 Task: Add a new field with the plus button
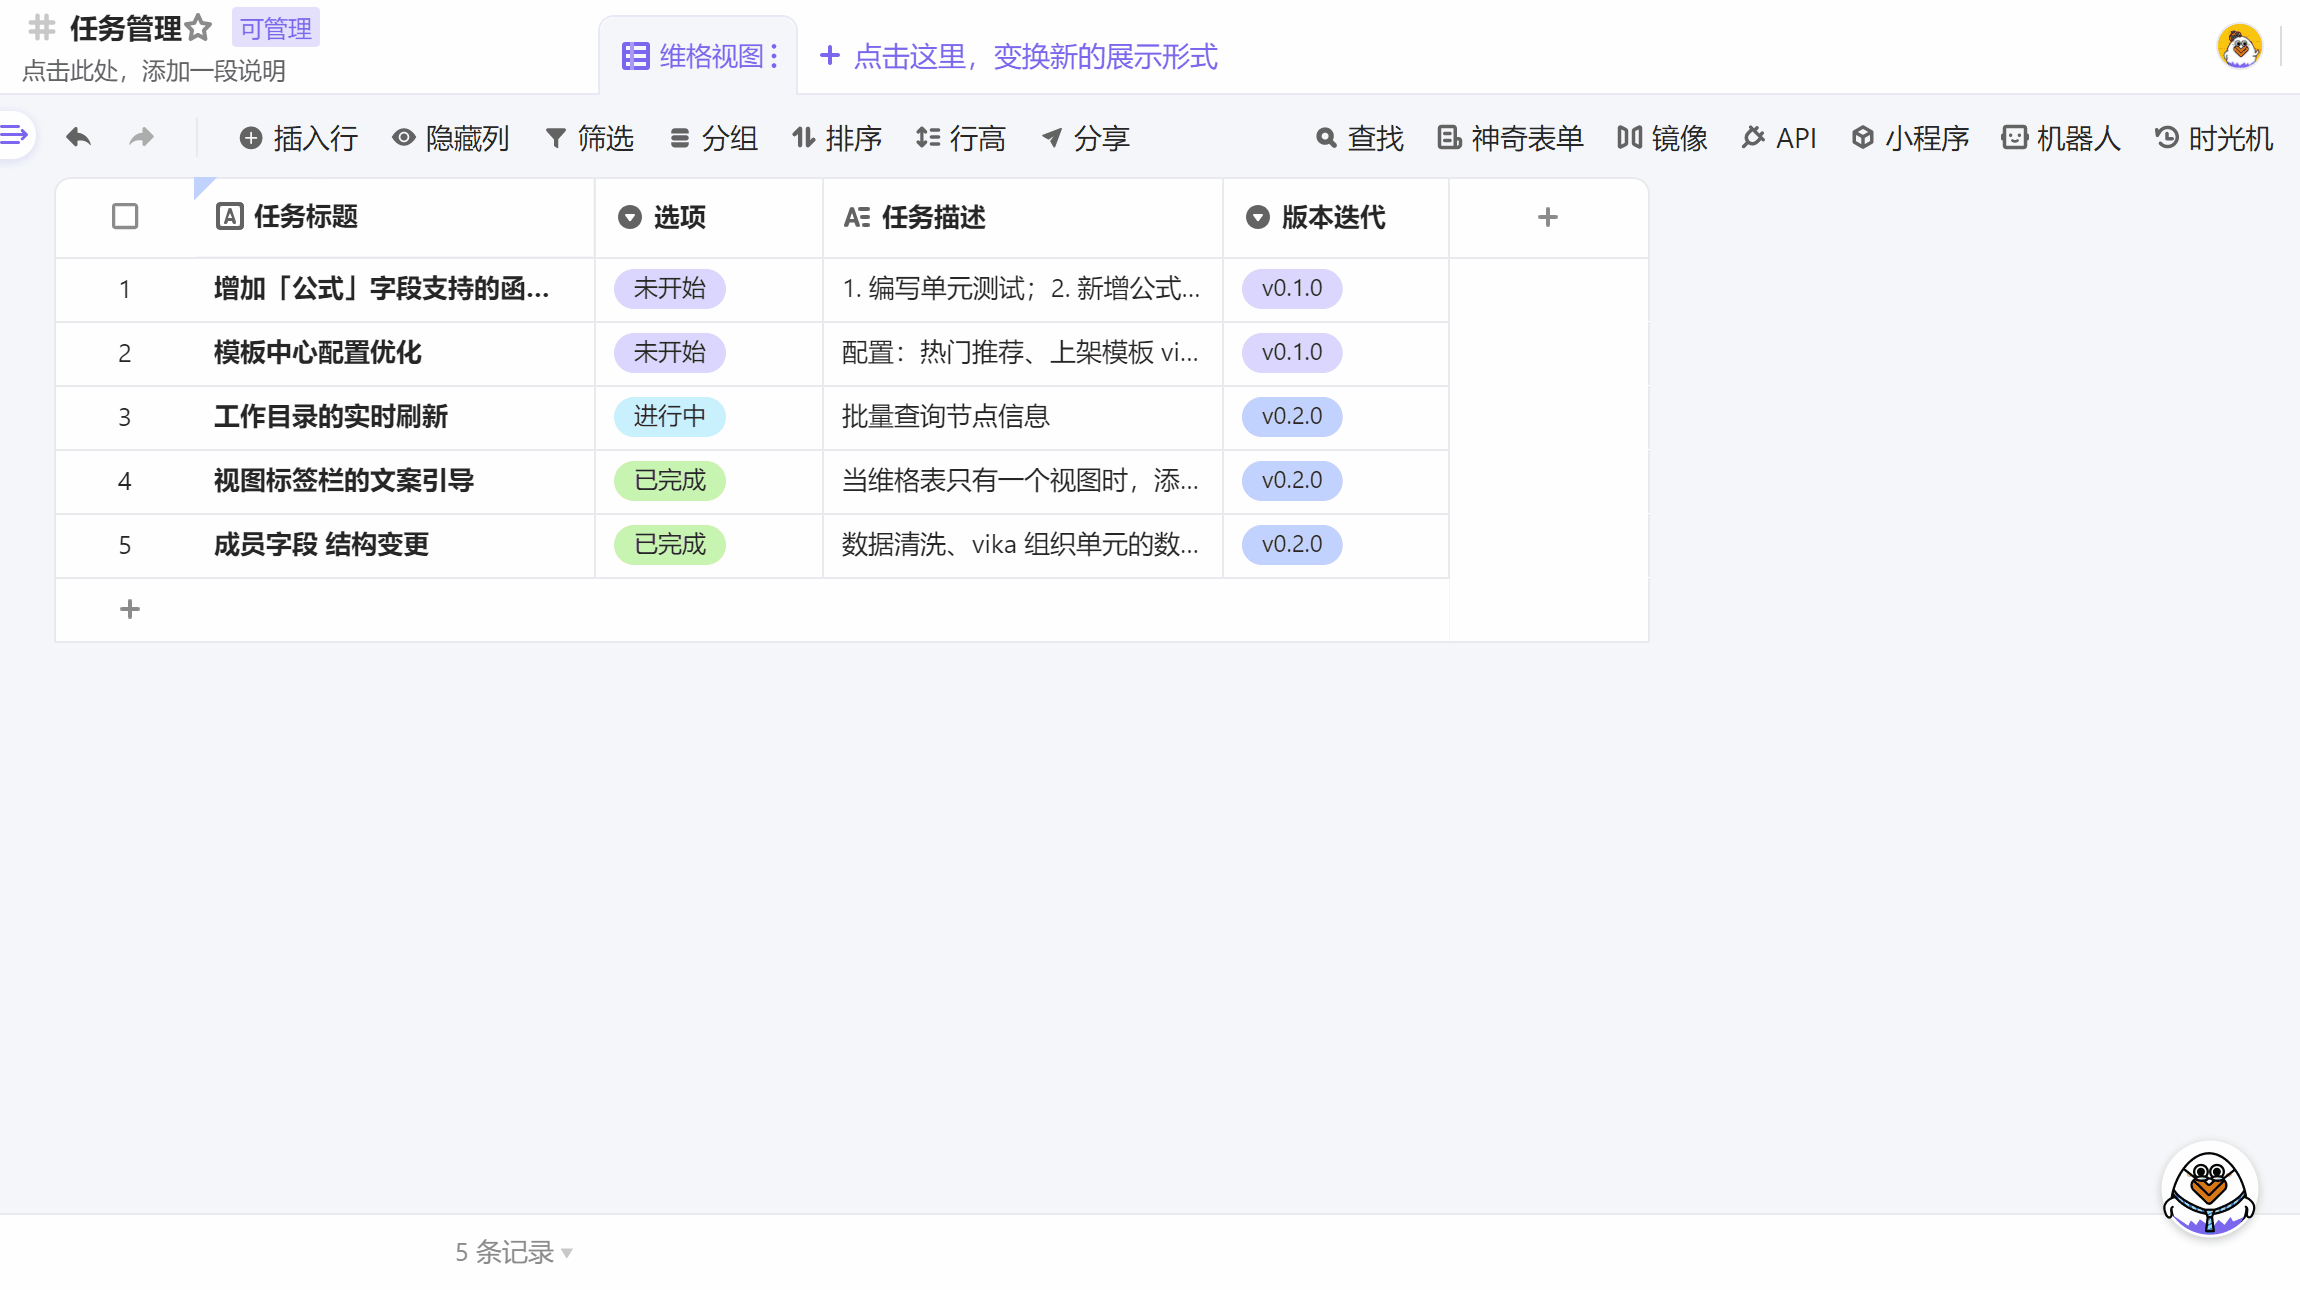click(x=1547, y=216)
